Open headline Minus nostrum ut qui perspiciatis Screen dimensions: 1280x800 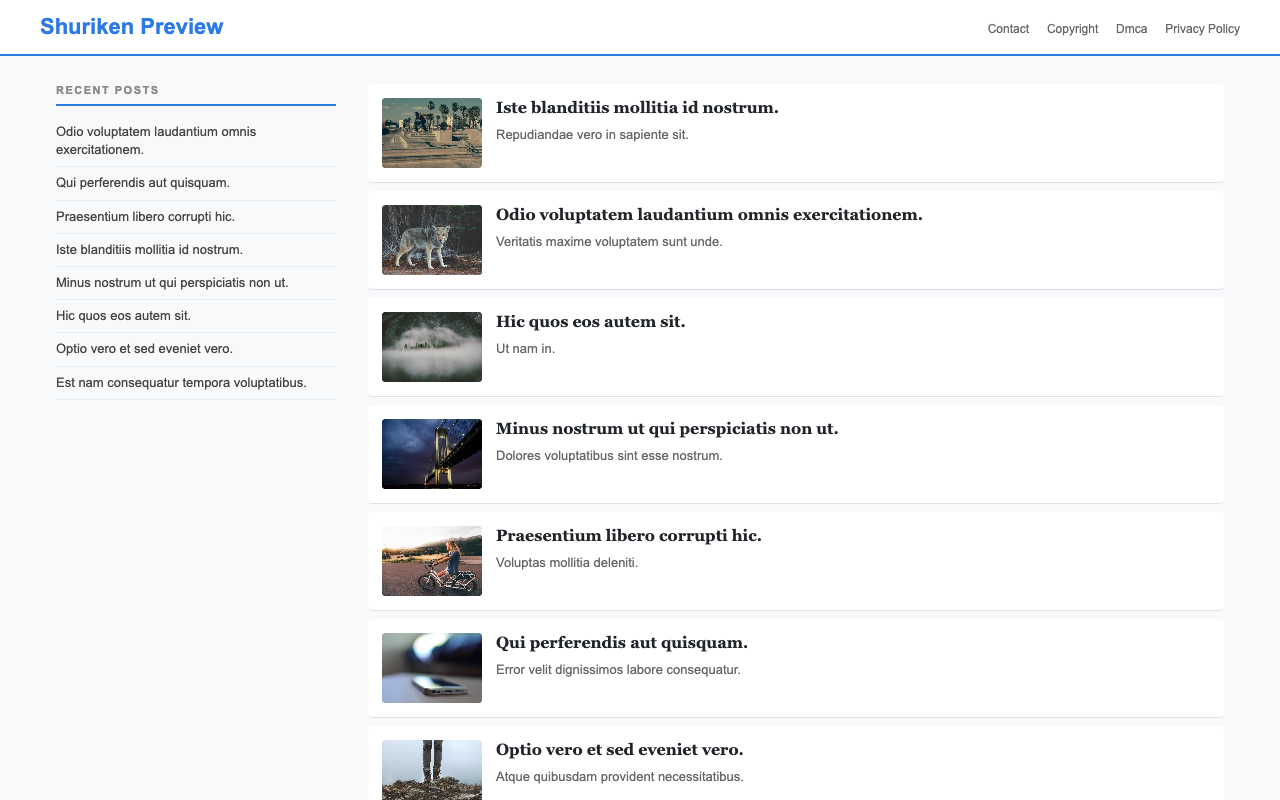click(667, 429)
